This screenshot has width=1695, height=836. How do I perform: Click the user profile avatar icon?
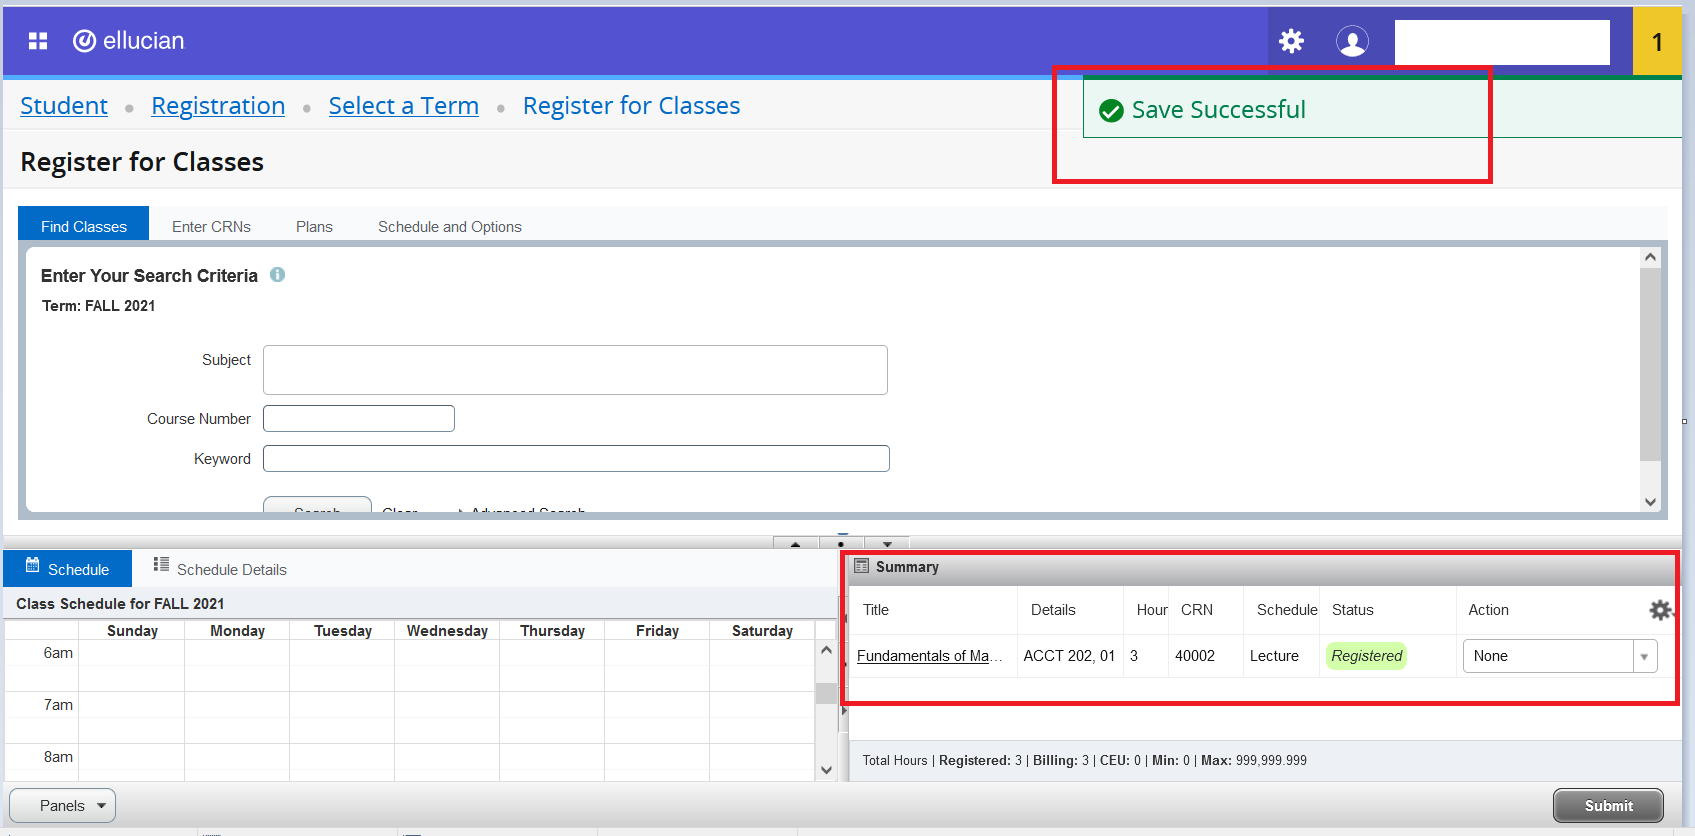1352,41
